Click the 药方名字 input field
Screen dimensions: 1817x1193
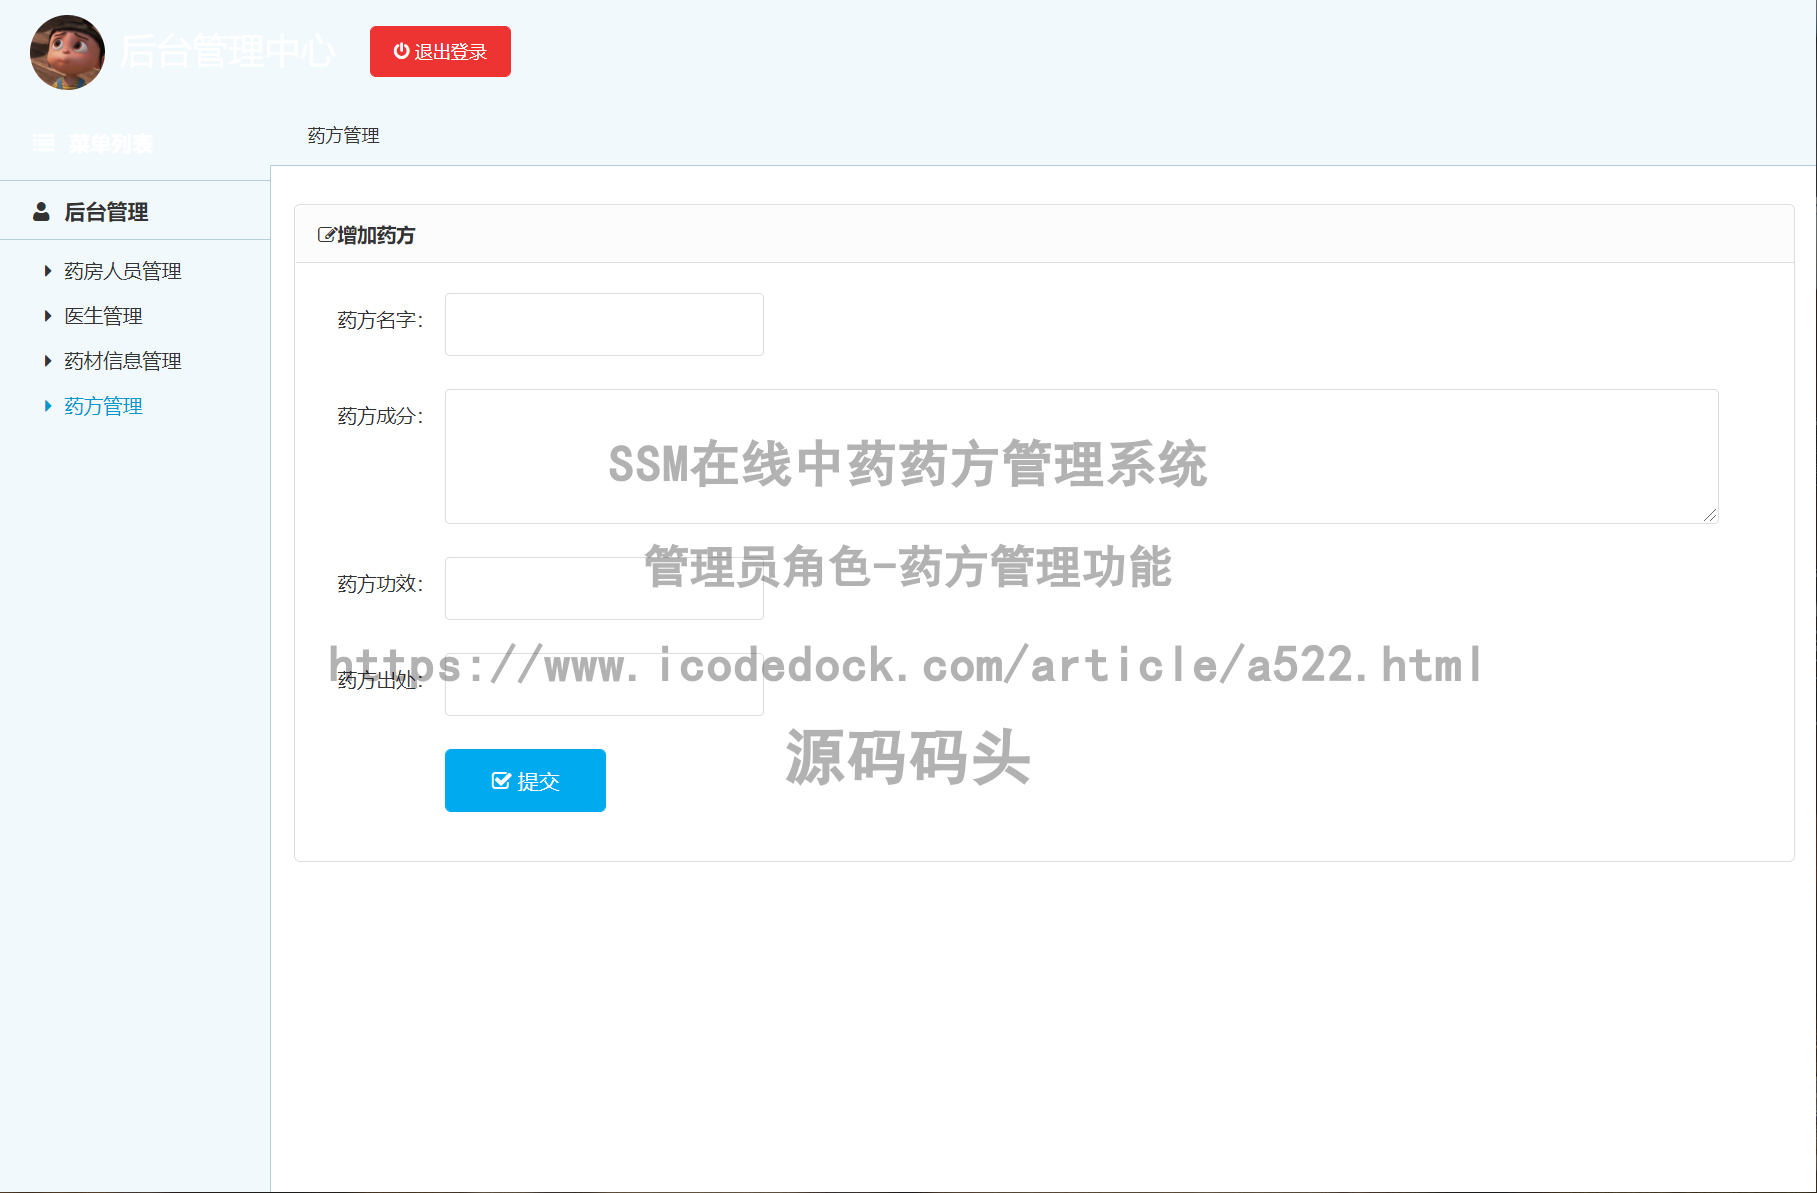tap(603, 324)
